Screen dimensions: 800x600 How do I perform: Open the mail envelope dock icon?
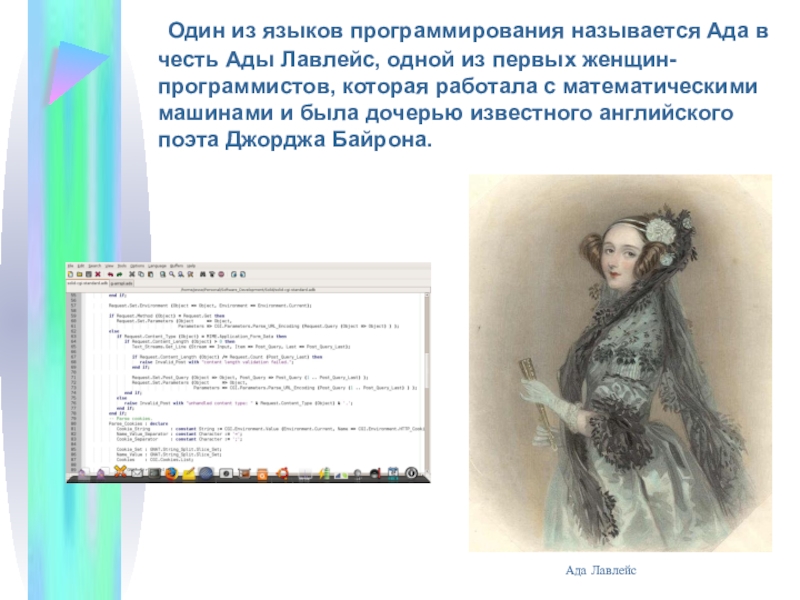137,474
